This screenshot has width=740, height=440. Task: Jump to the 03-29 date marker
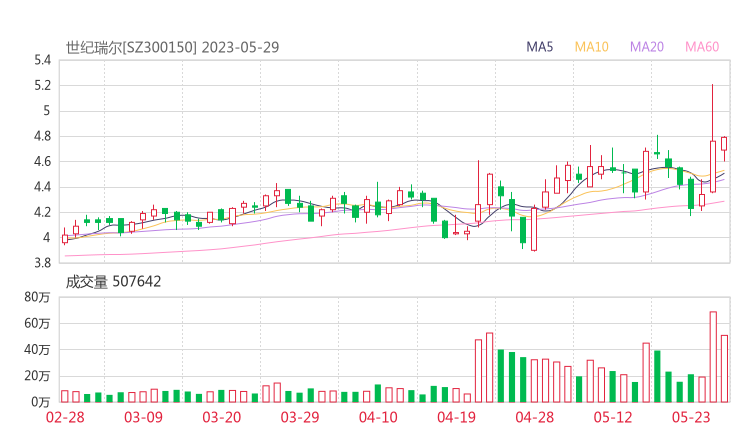pos(299,418)
